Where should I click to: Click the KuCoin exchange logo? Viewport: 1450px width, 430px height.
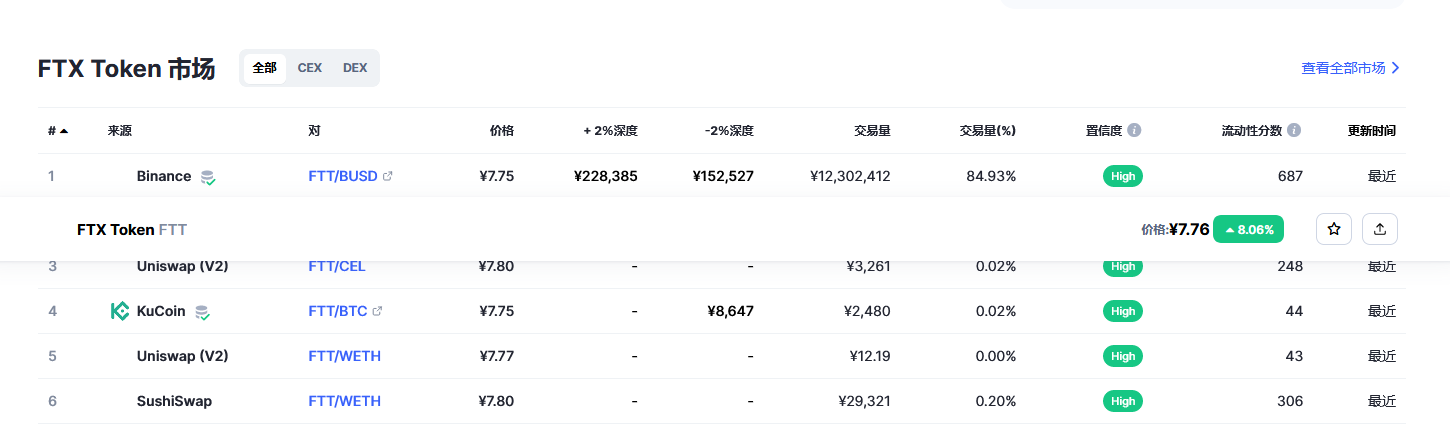tap(120, 311)
